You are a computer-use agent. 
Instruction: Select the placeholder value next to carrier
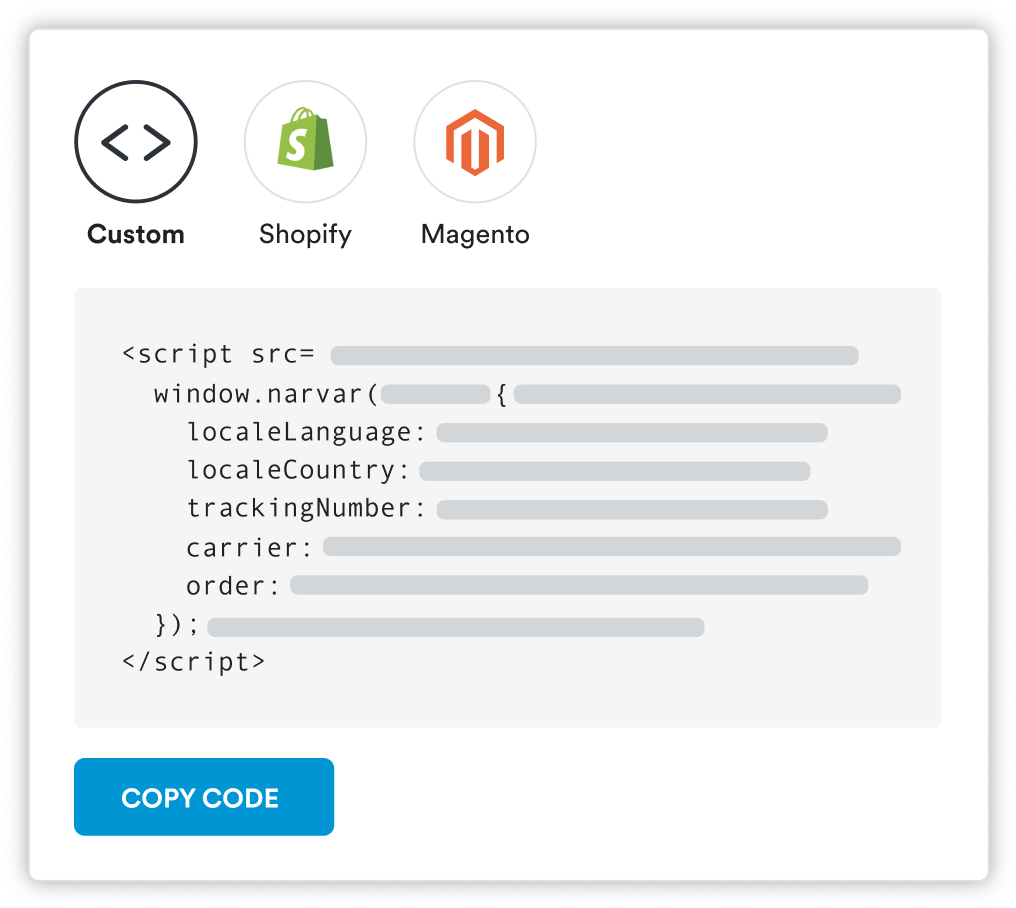tap(611, 547)
